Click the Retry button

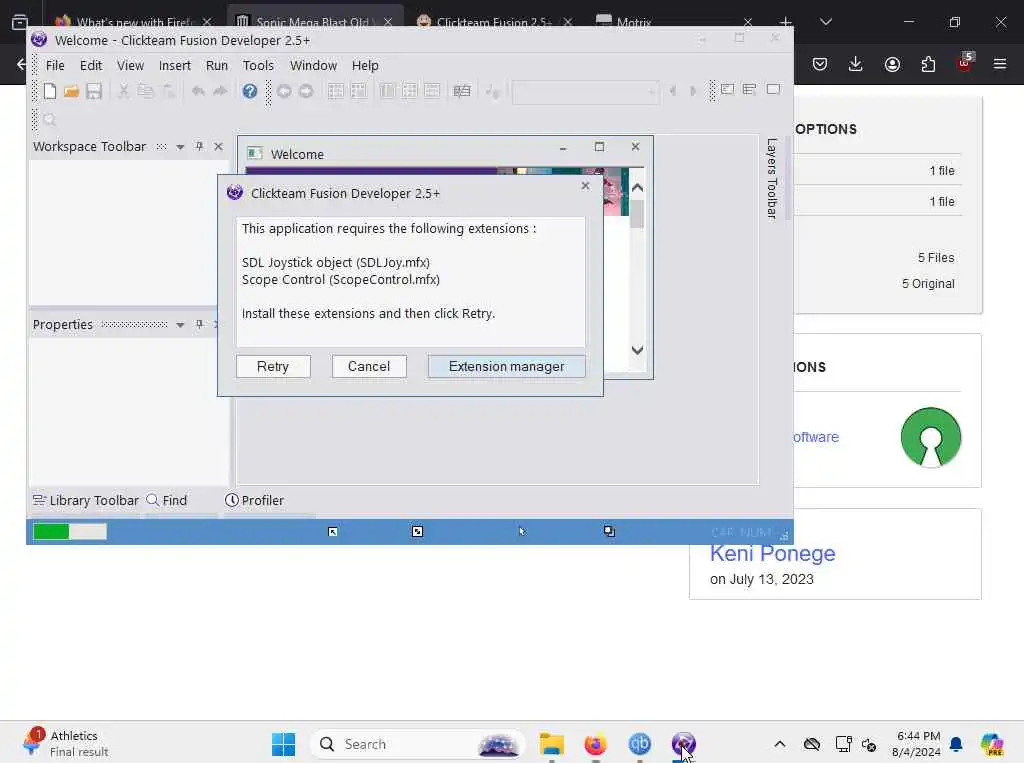[273, 366]
